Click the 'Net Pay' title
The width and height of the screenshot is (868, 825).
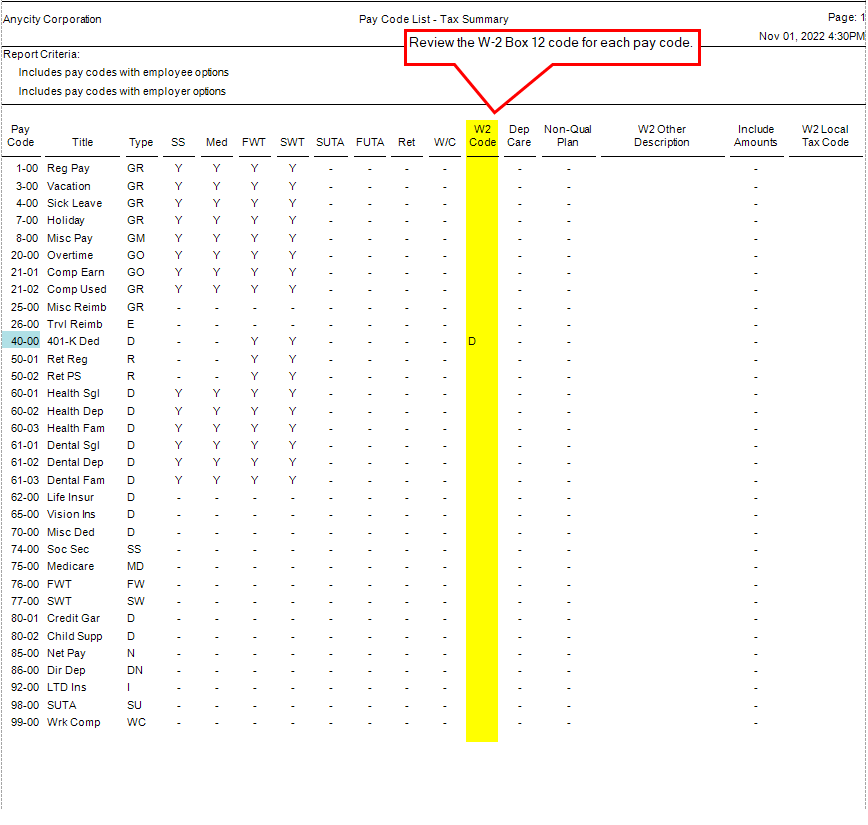[x=66, y=653]
